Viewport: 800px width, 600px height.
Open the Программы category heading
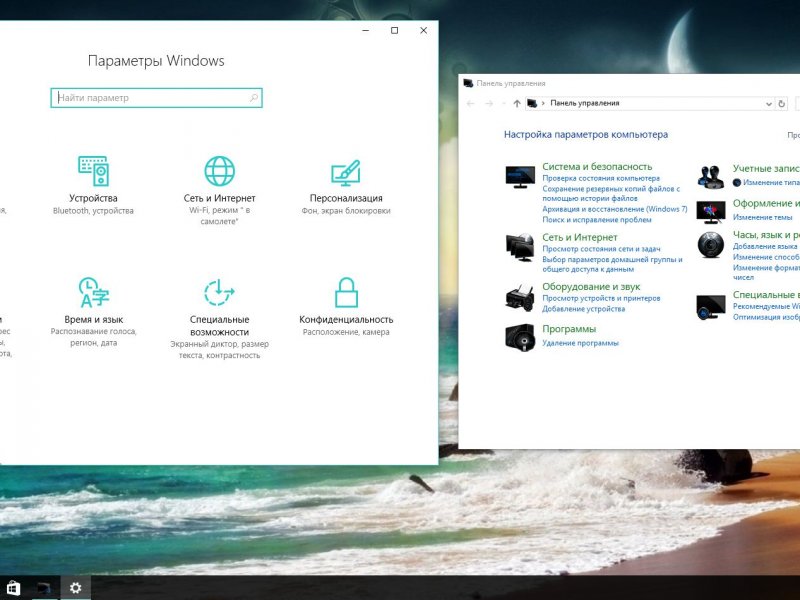(x=569, y=329)
